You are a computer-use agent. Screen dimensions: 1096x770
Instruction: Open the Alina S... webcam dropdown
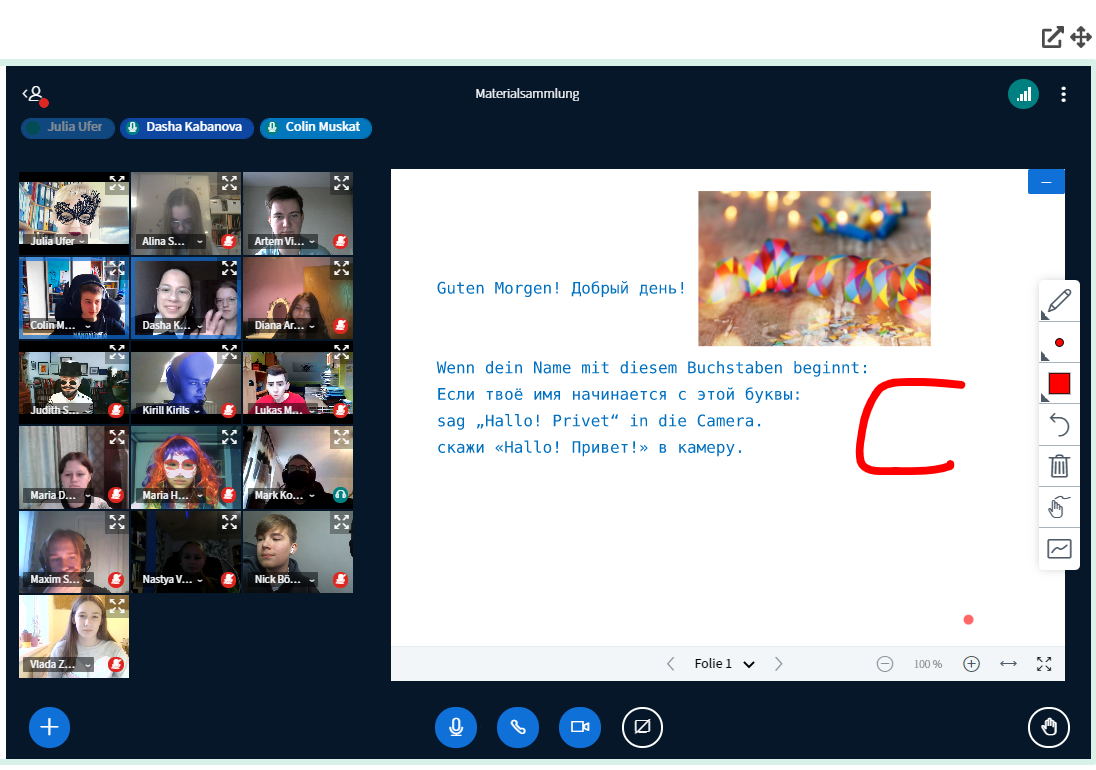[x=172, y=241]
